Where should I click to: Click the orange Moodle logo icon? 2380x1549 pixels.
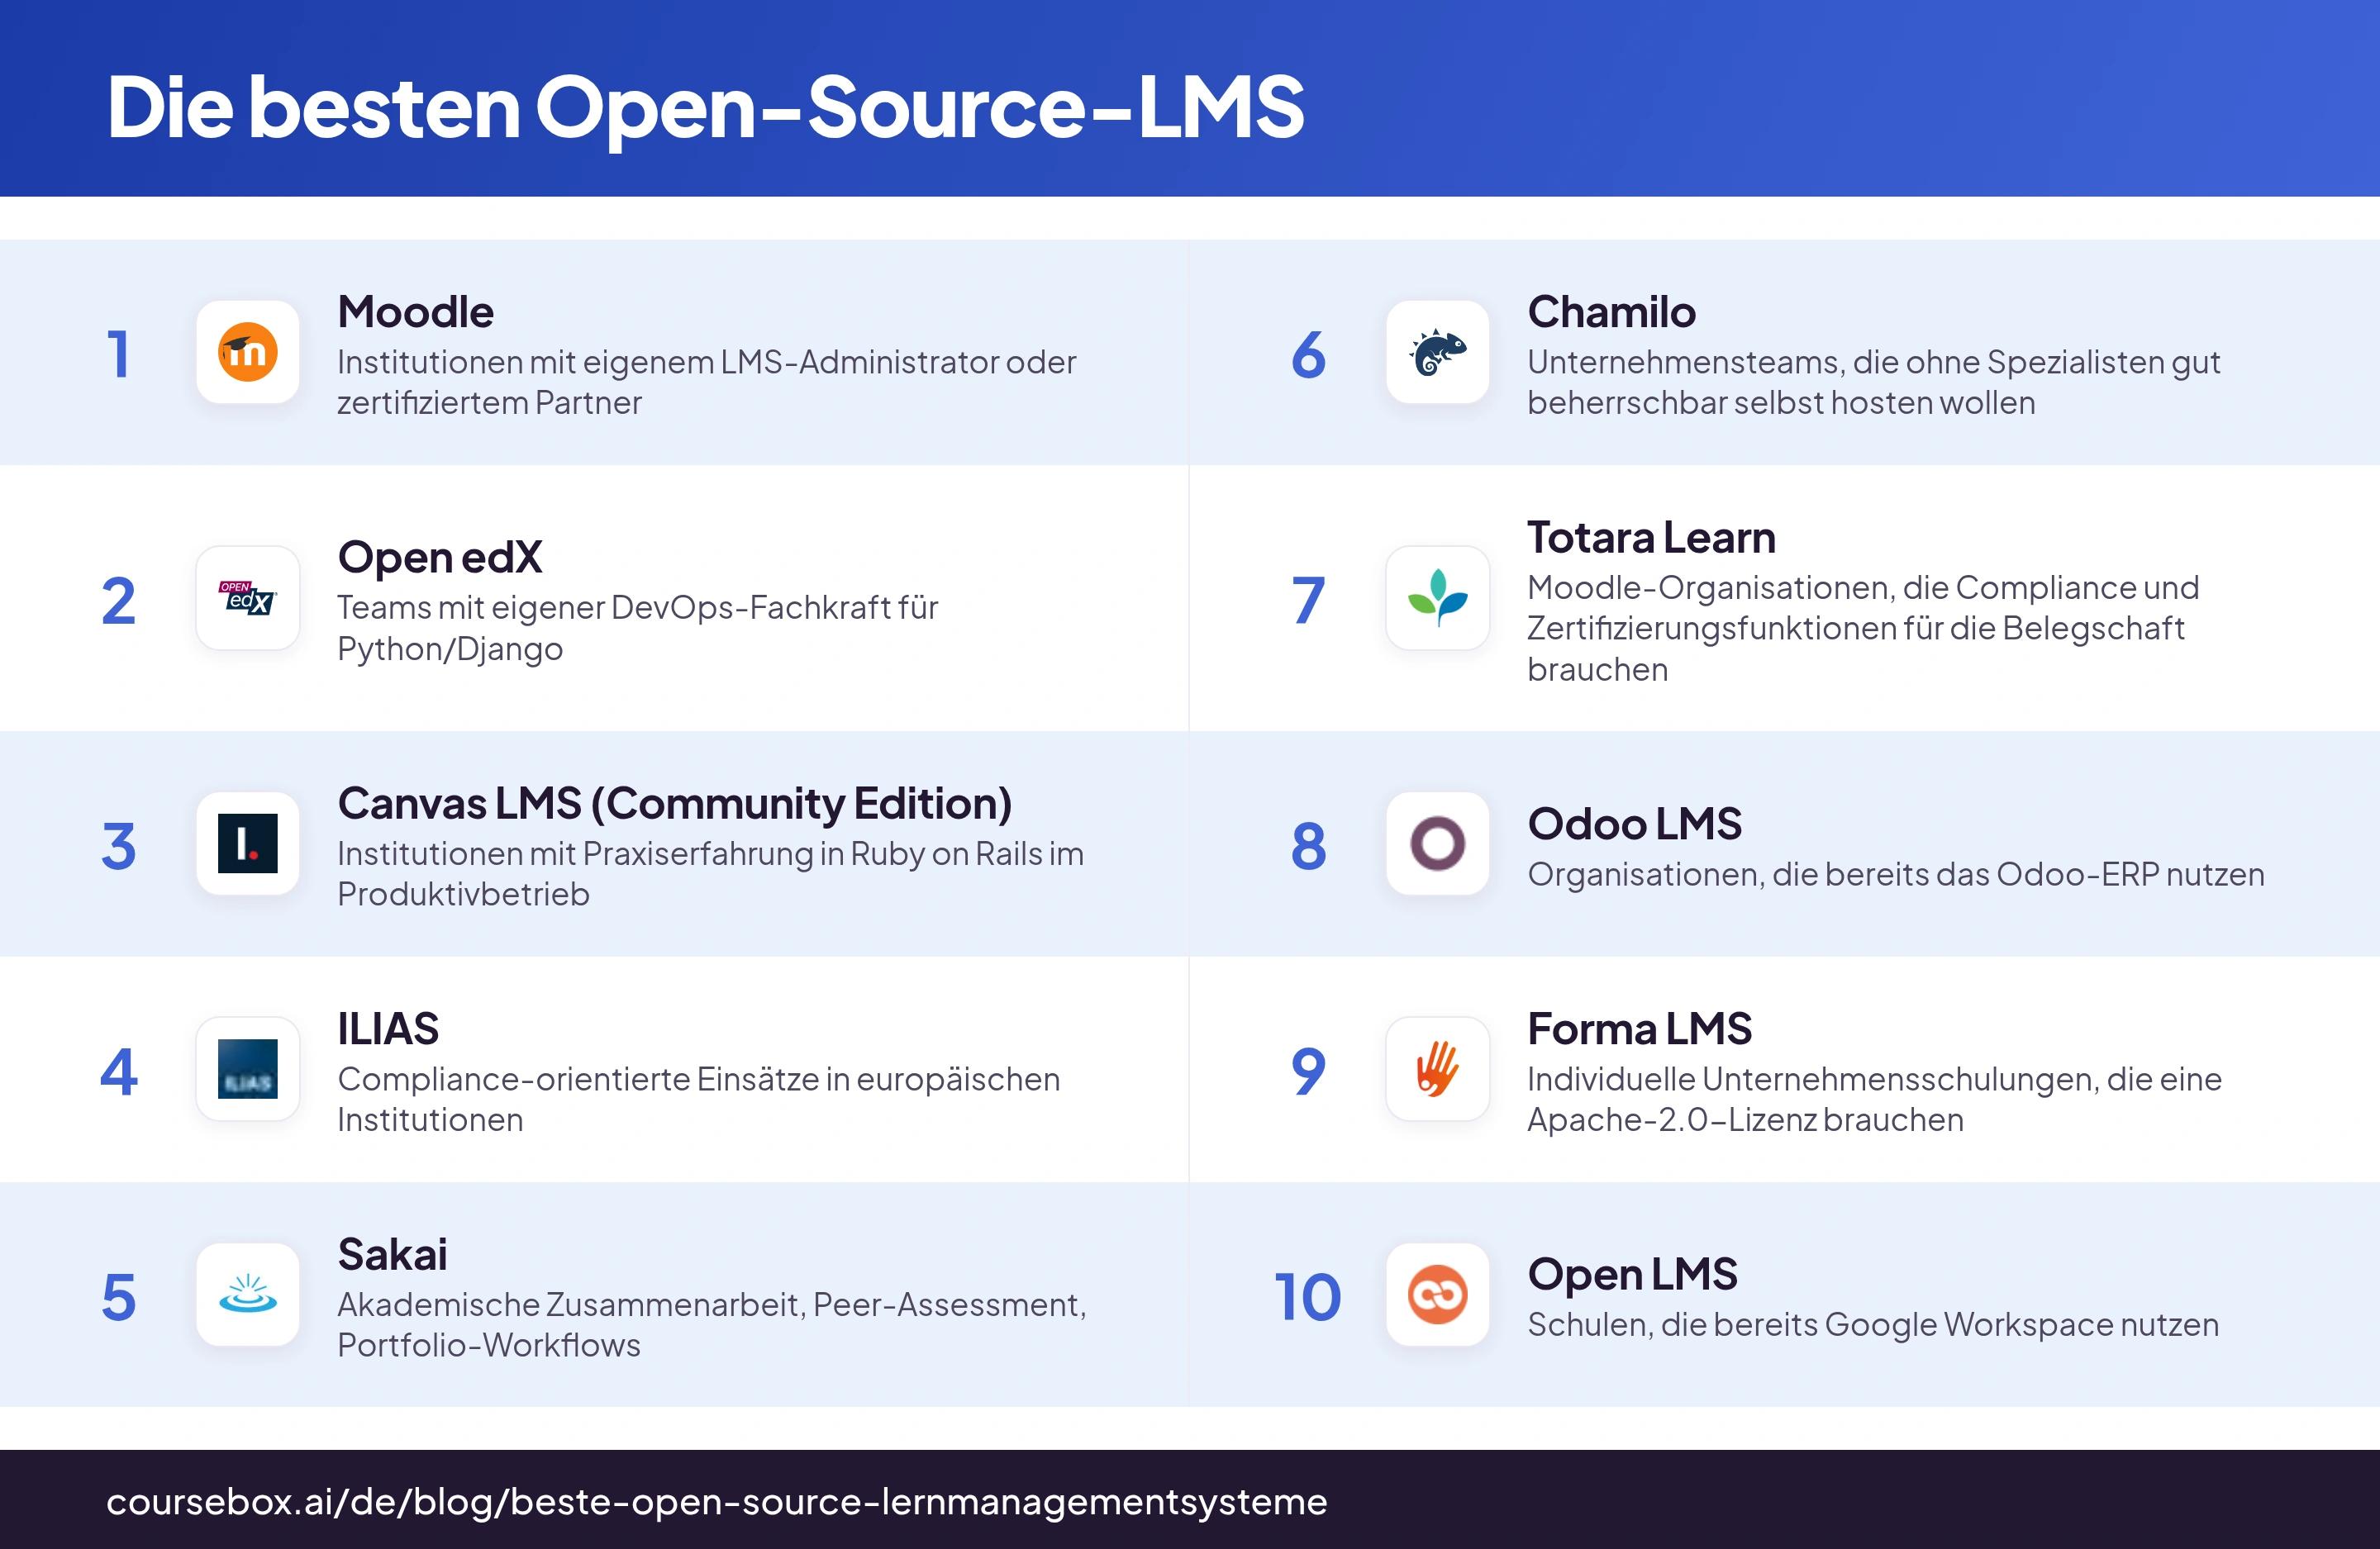(x=248, y=352)
